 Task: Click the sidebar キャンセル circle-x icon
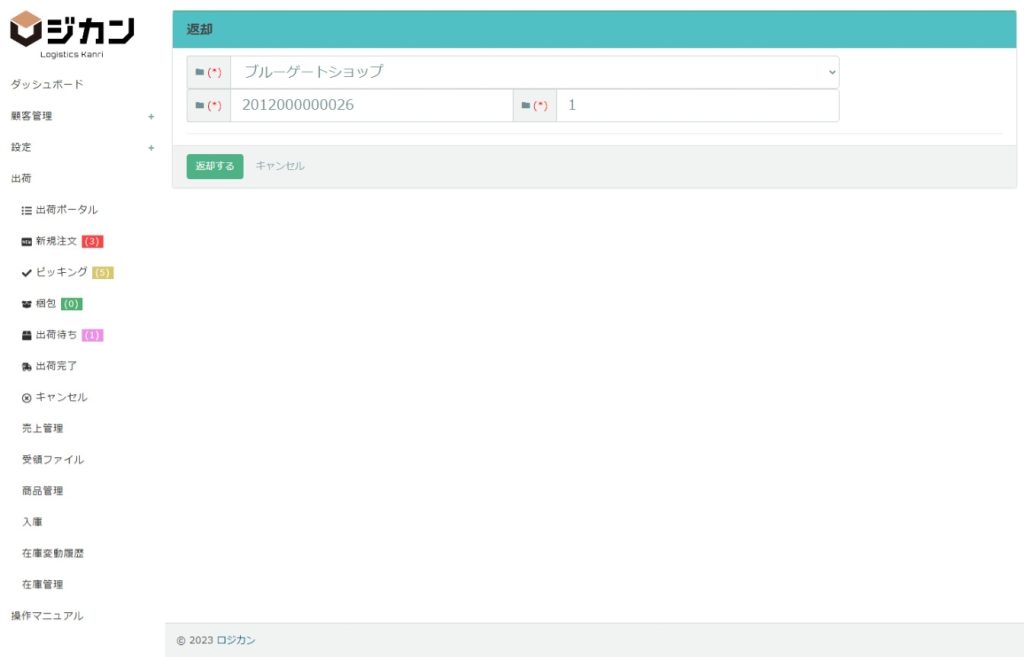pyautogui.click(x=27, y=398)
